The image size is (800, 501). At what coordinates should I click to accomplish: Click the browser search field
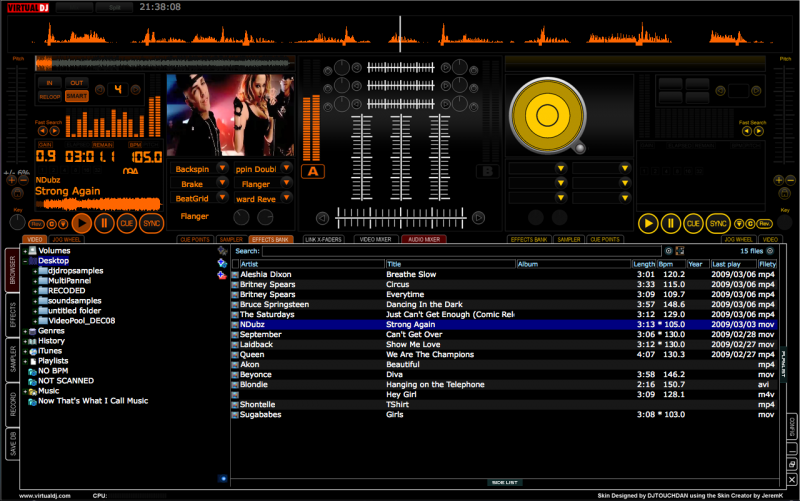coord(462,251)
